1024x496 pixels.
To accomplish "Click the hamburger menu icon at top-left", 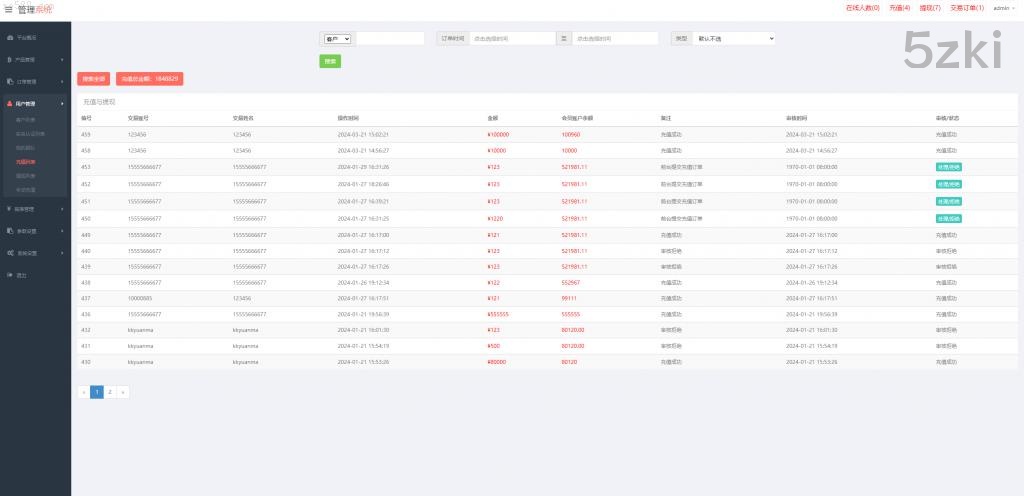I will coord(9,9).
